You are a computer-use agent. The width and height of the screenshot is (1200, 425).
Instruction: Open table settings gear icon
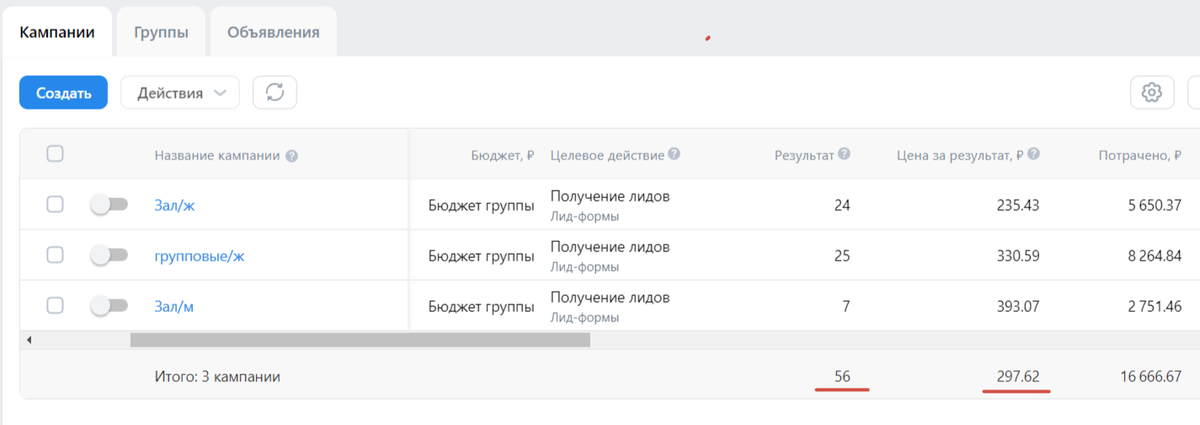tap(1152, 93)
